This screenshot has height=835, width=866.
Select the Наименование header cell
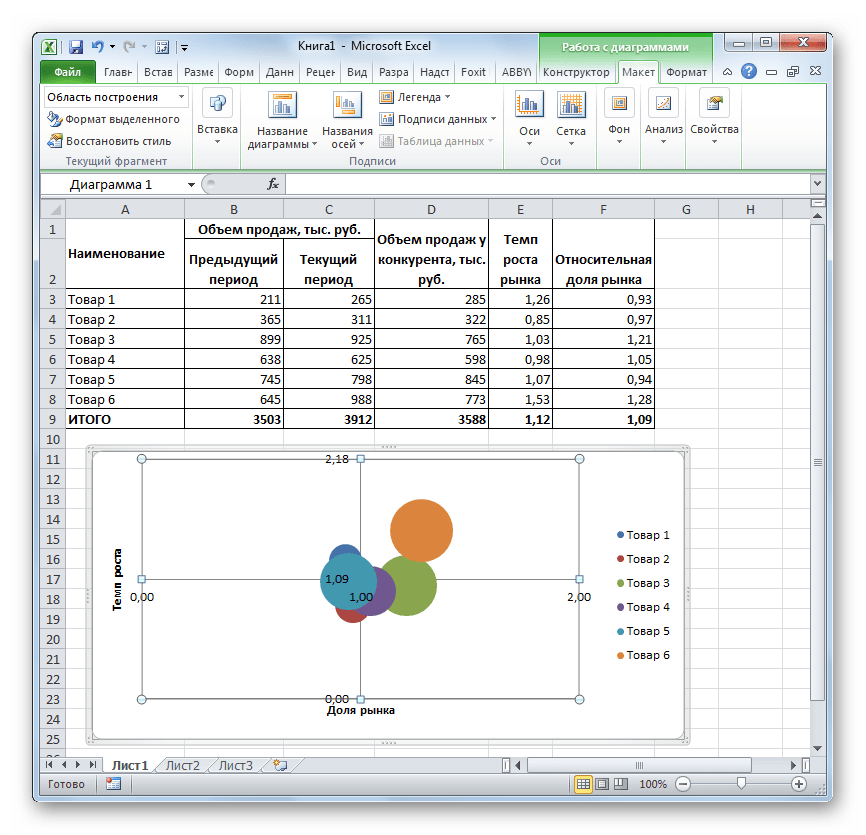125,253
